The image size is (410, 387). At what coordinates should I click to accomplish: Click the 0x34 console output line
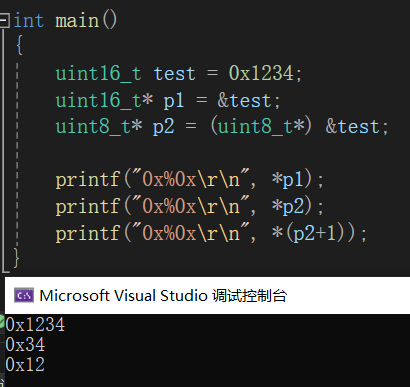click(x=25, y=345)
